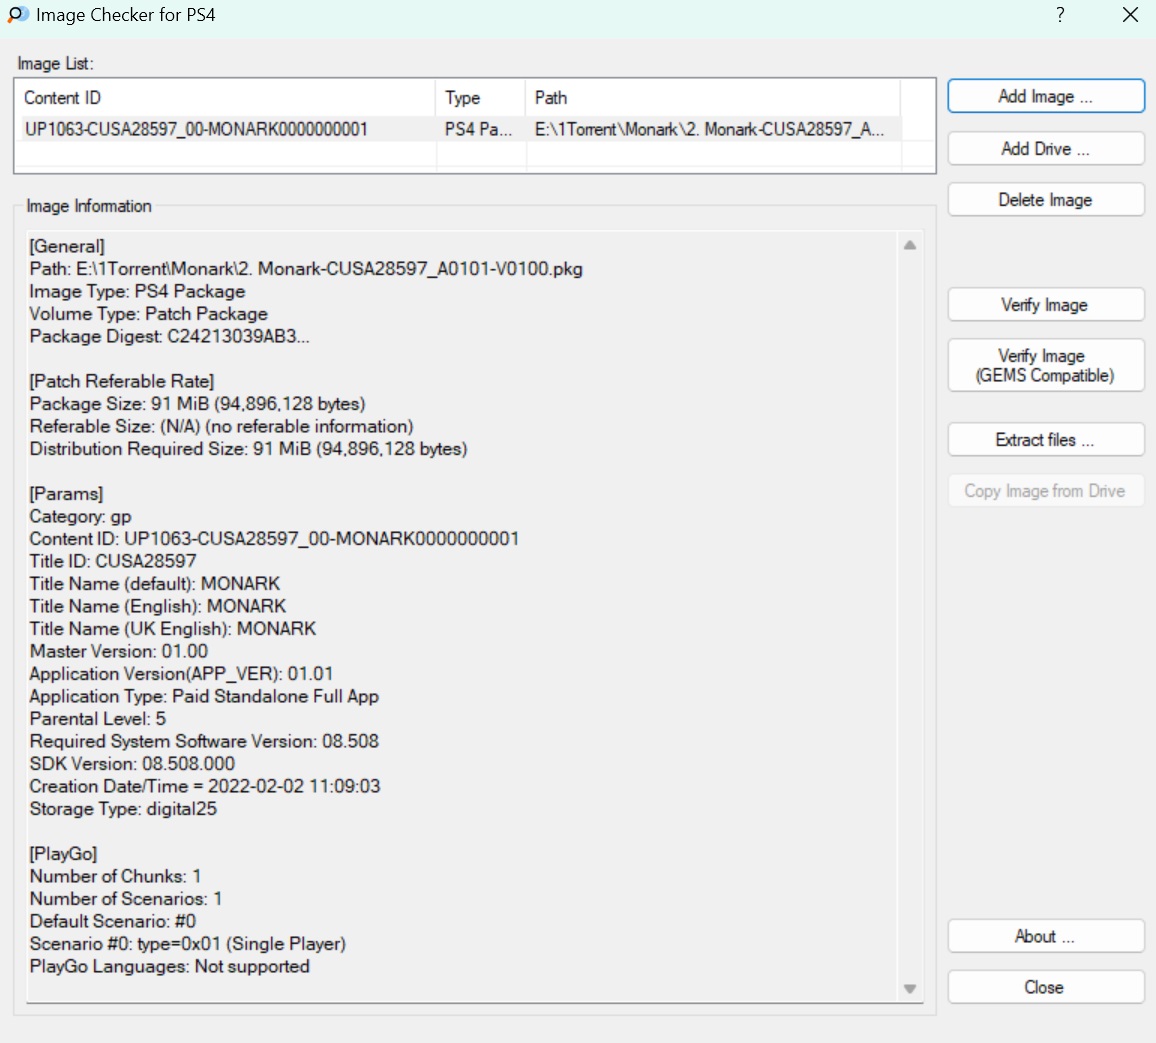Click the Image Checker app icon in title bar
The width and height of the screenshot is (1156, 1043).
(x=18, y=15)
